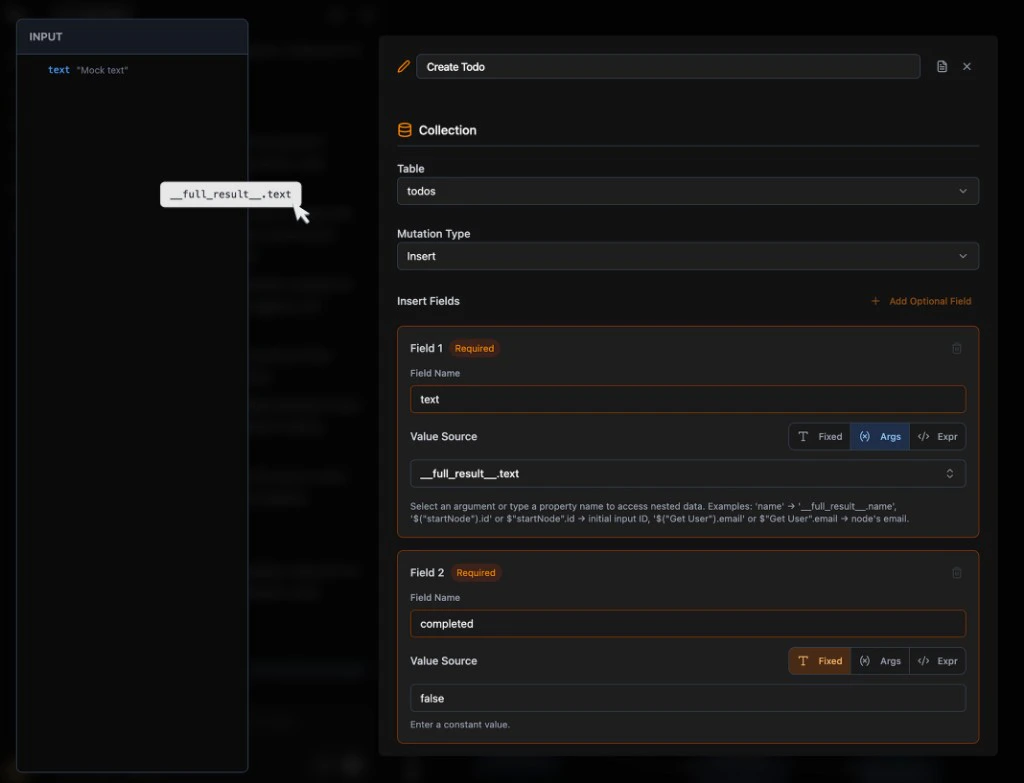
Task: Click the Required badge on Field 1
Action: point(474,349)
